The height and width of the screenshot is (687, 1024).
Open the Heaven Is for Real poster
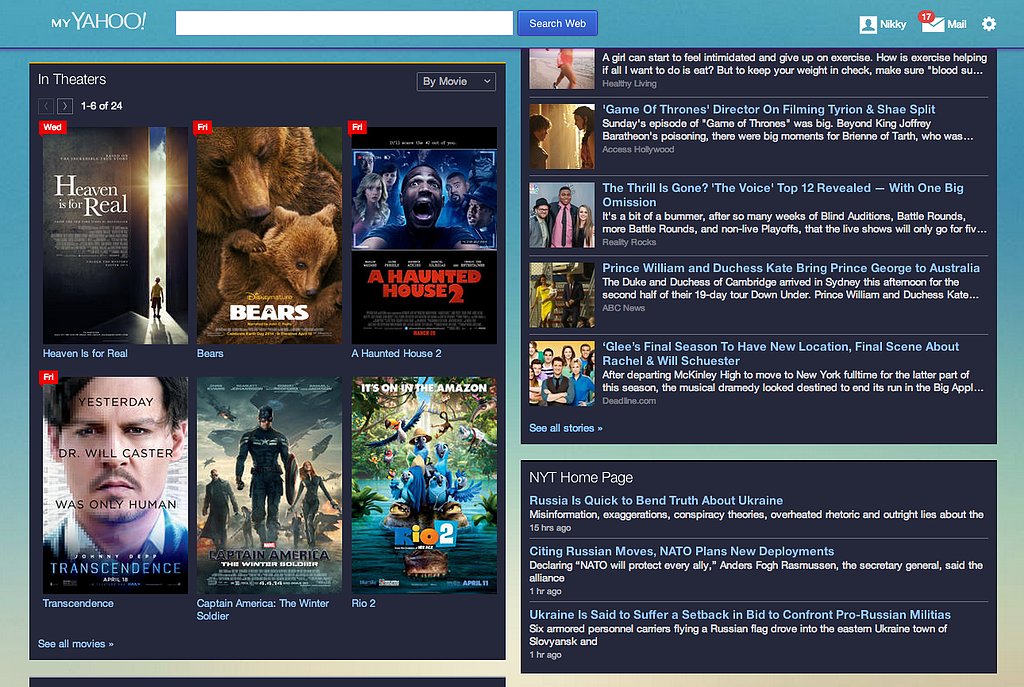(x=115, y=235)
